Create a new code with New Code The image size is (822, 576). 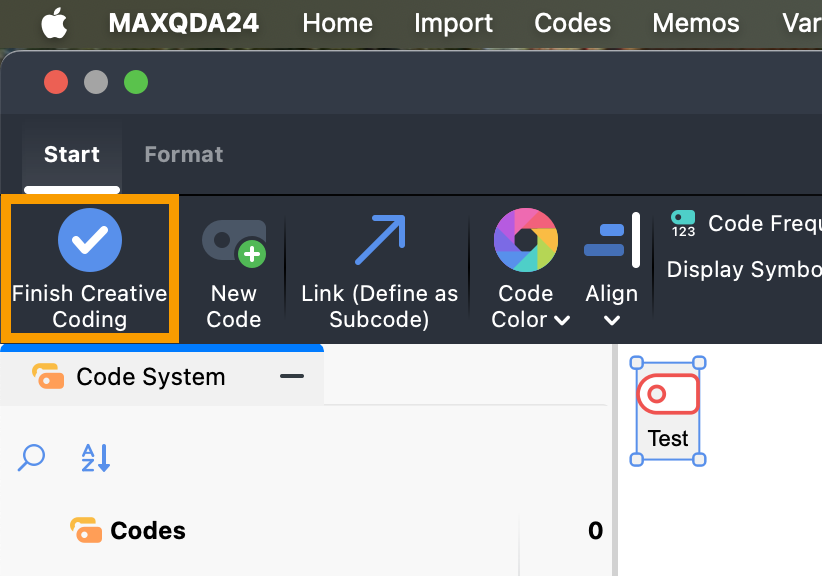[x=234, y=242]
